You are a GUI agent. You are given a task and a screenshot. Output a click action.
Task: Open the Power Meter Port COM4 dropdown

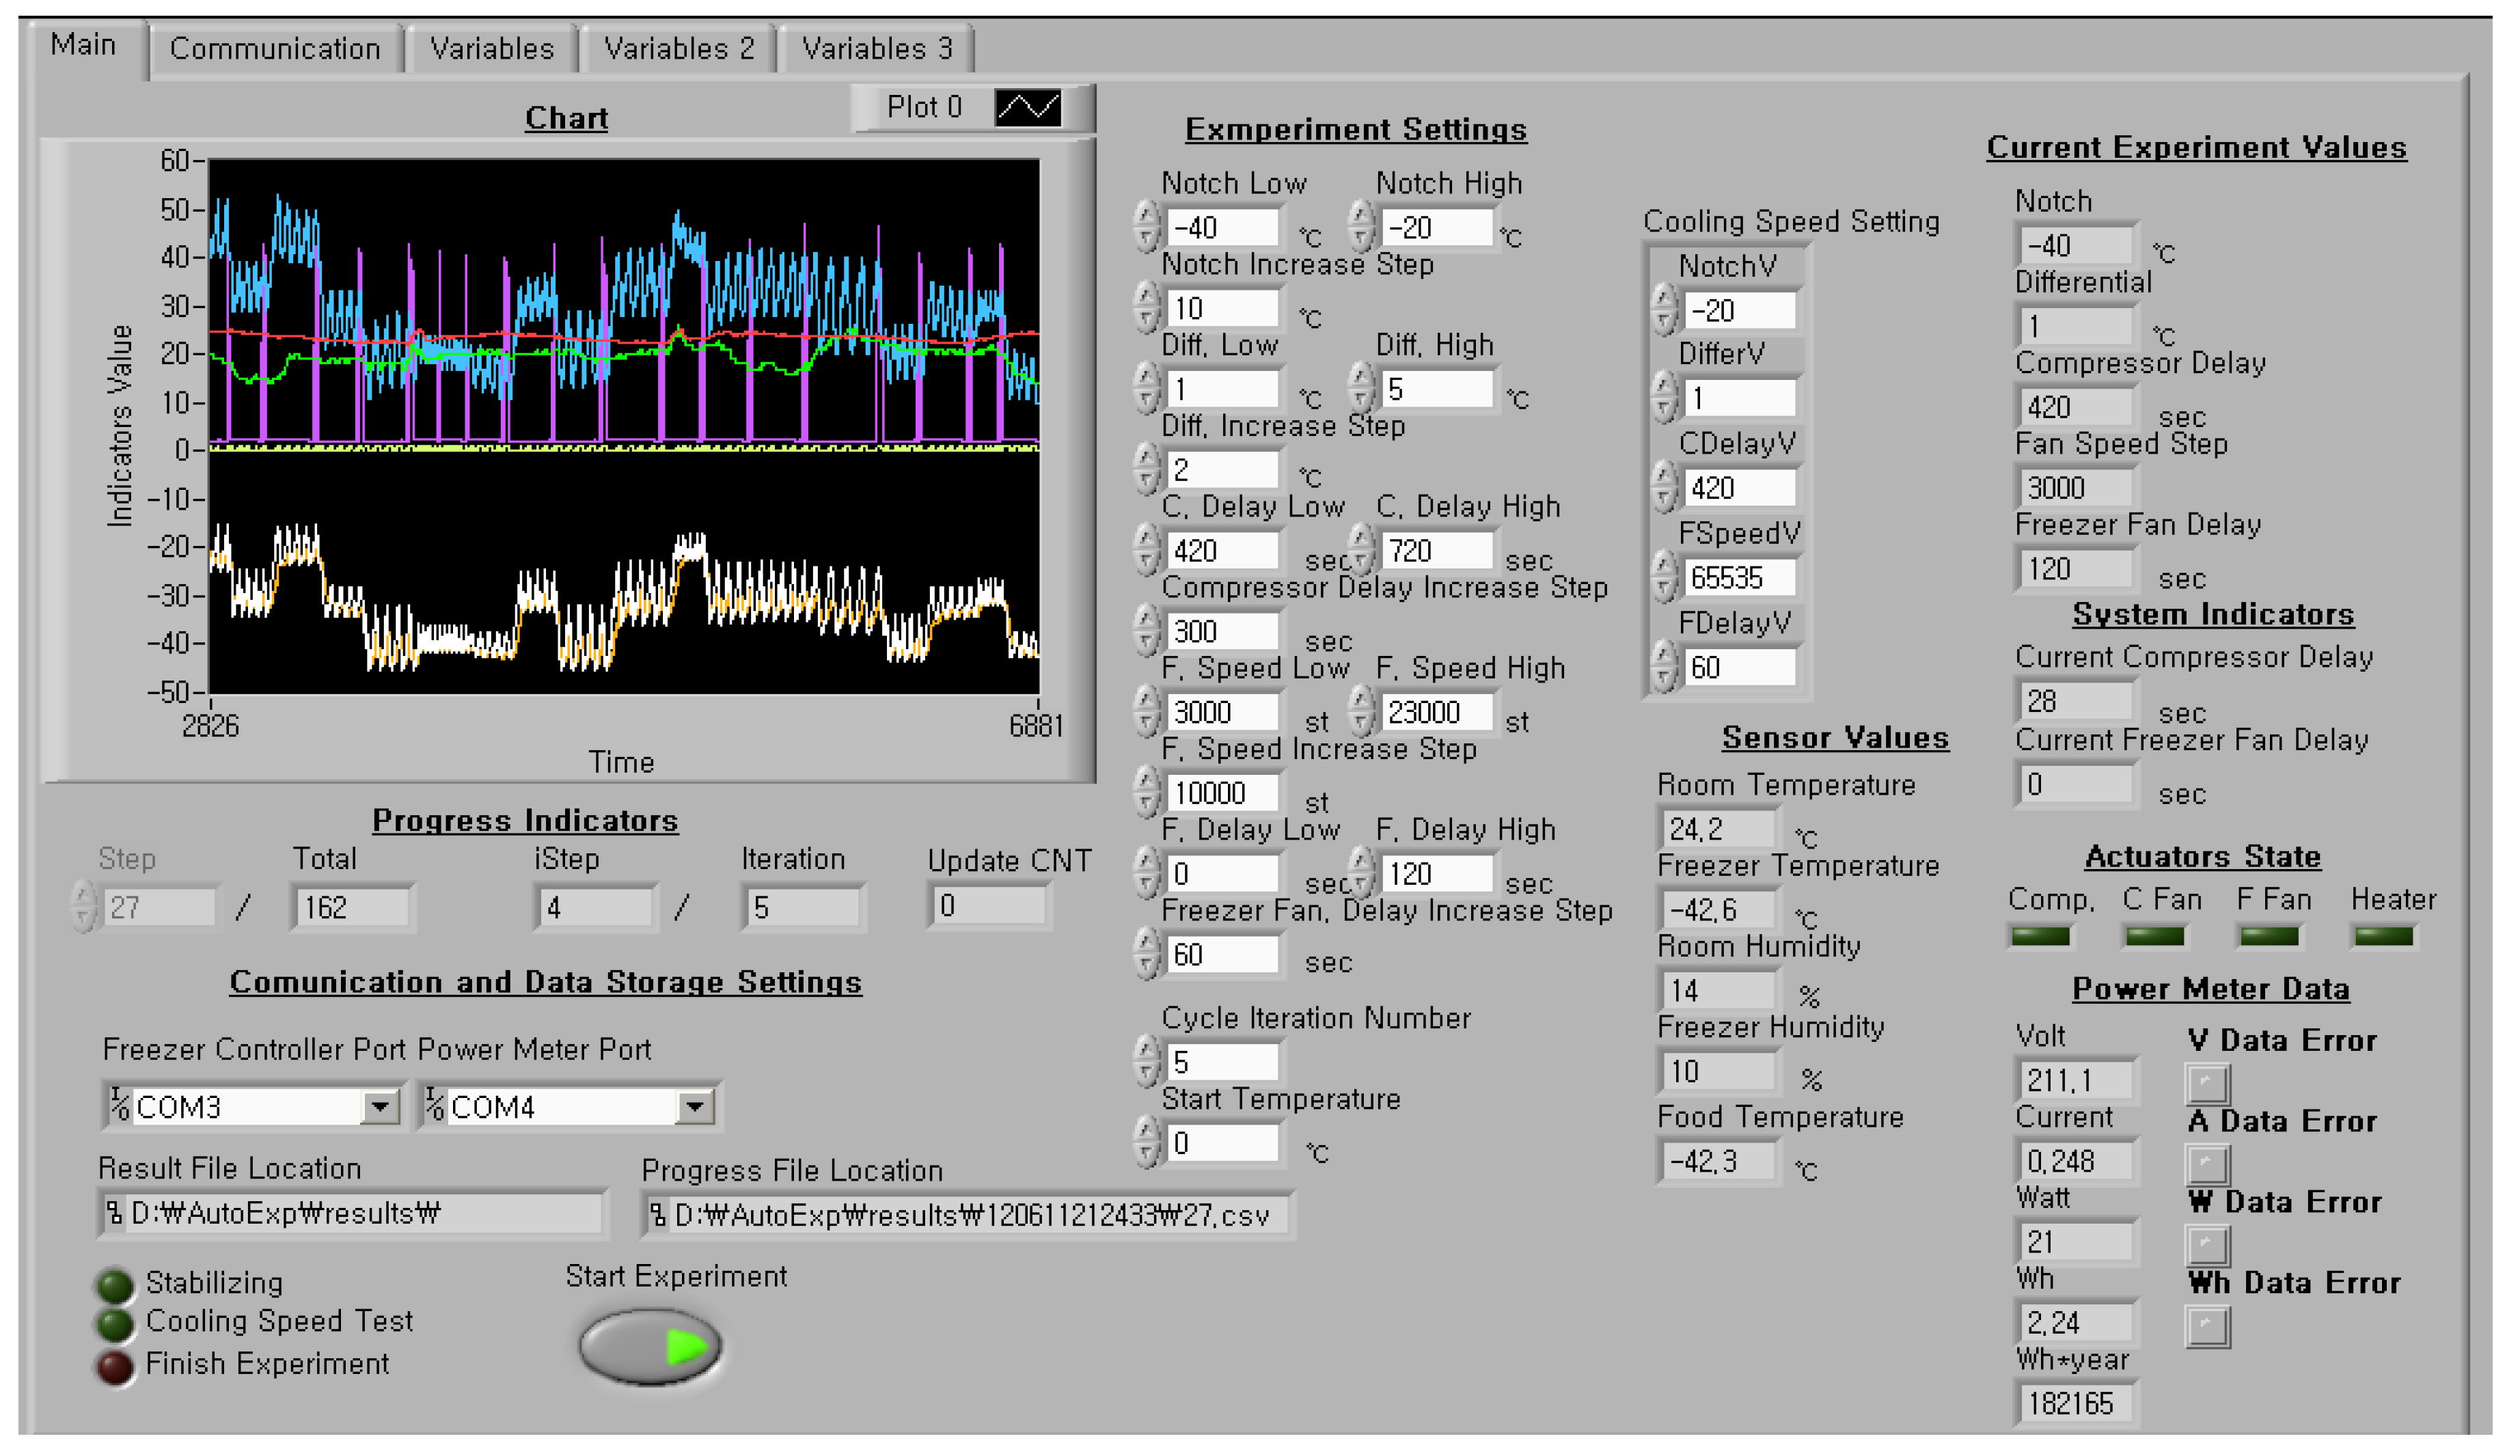pos(694,1106)
